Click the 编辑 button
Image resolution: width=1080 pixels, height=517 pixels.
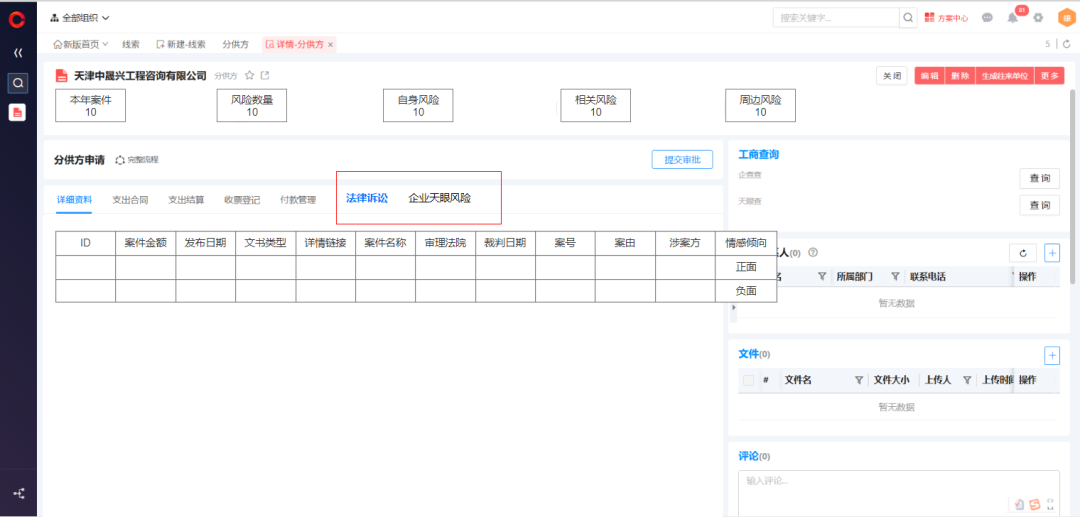(x=930, y=76)
